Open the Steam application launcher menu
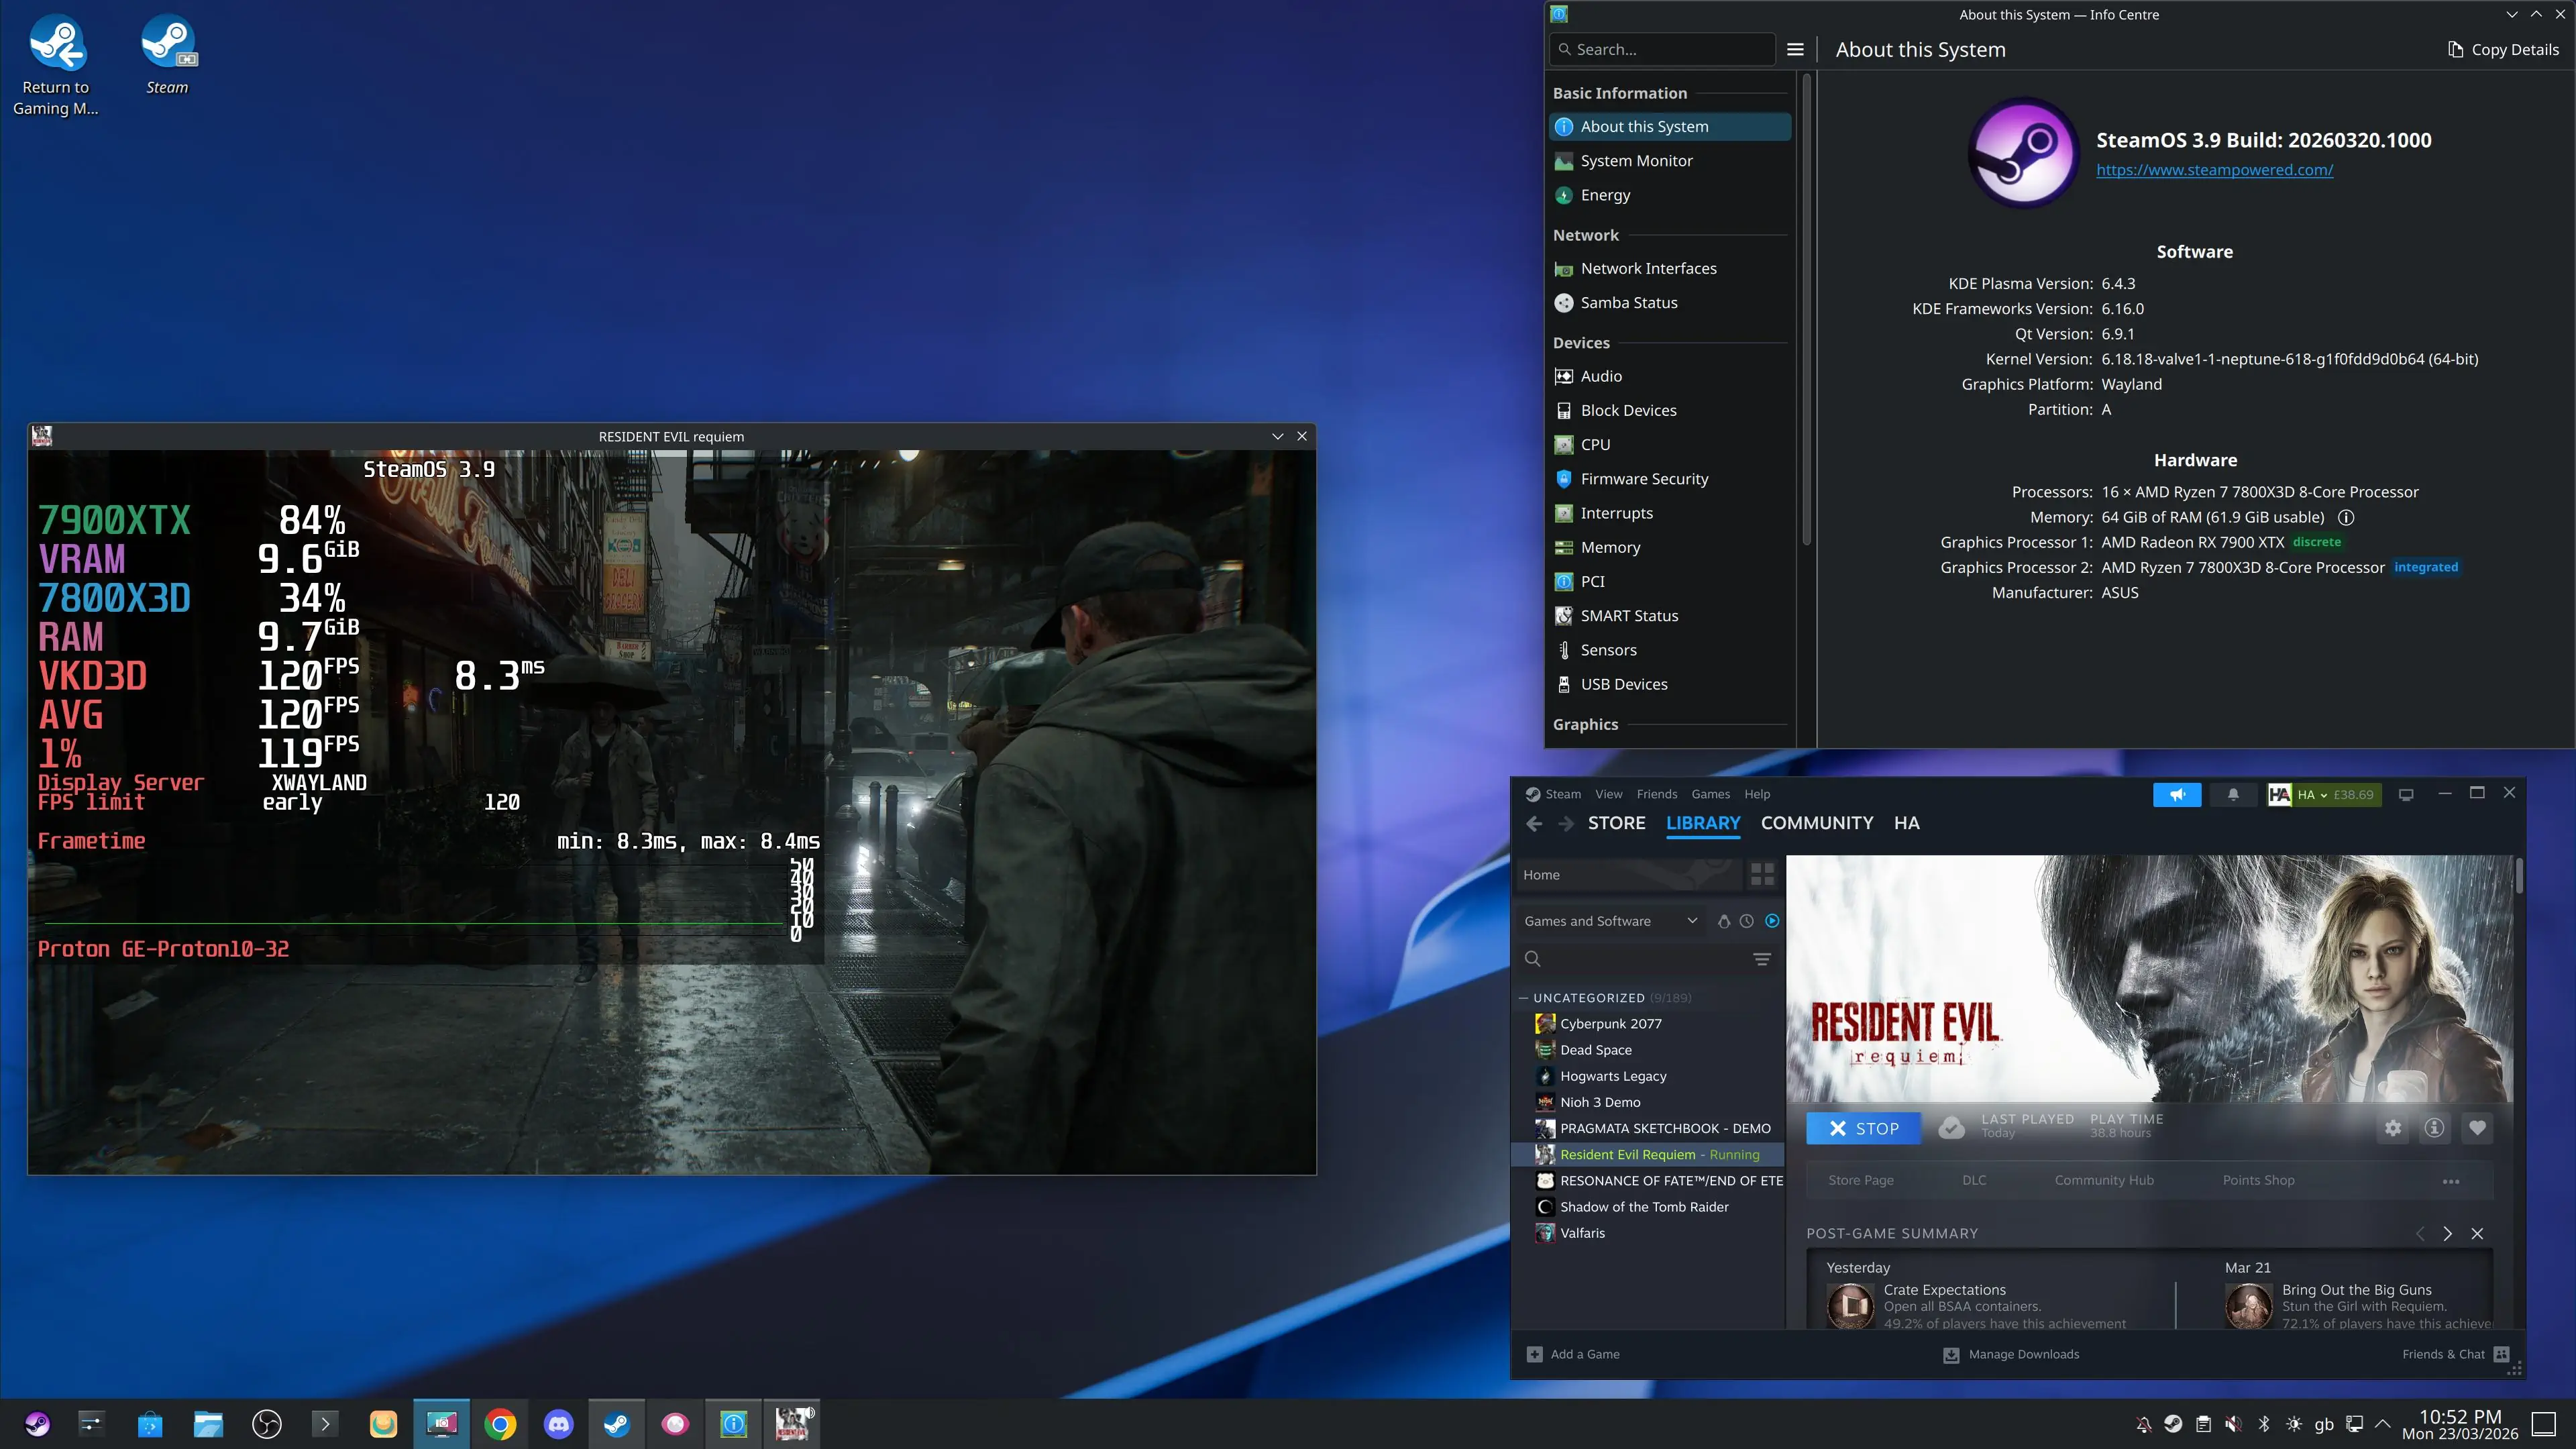The image size is (2576, 1449). (x=37, y=1424)
